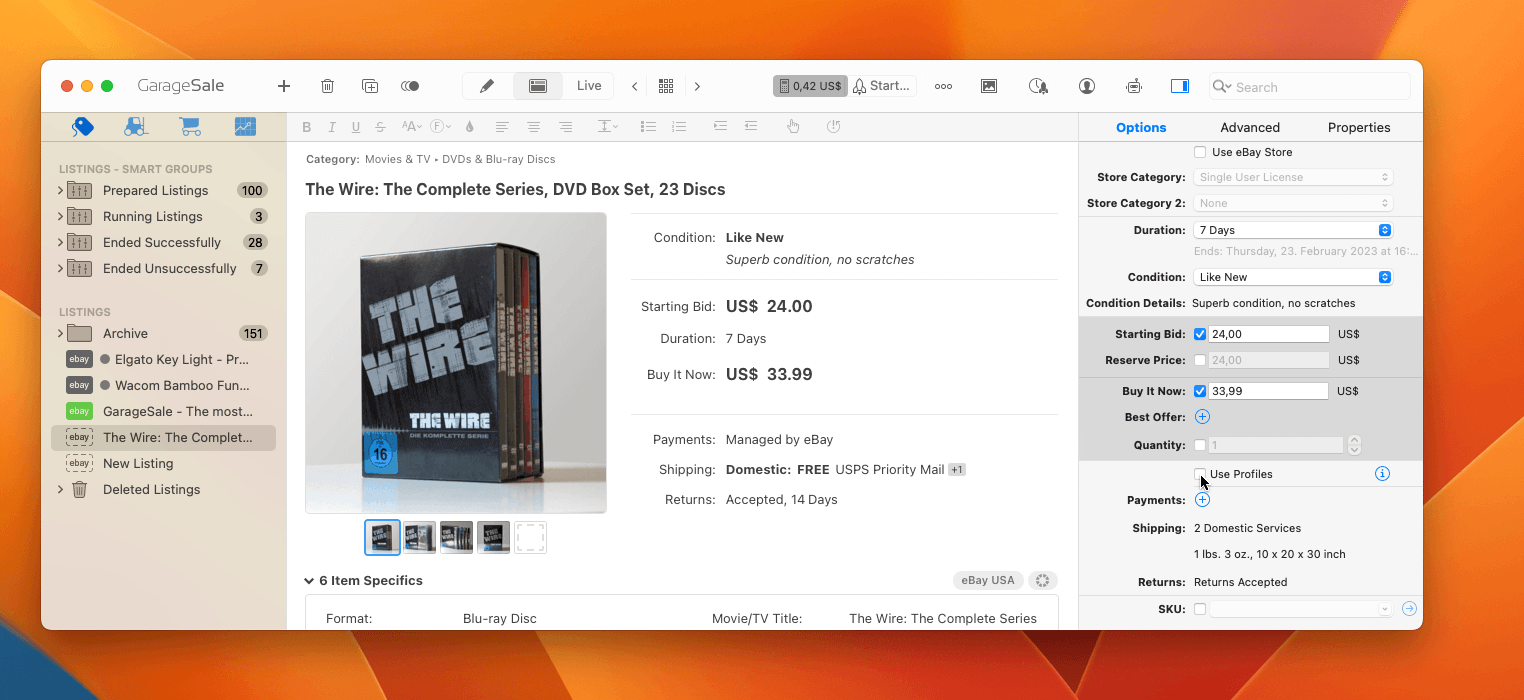
Task: Select the New Listing item in sidebar
Action: coord(164,463)
